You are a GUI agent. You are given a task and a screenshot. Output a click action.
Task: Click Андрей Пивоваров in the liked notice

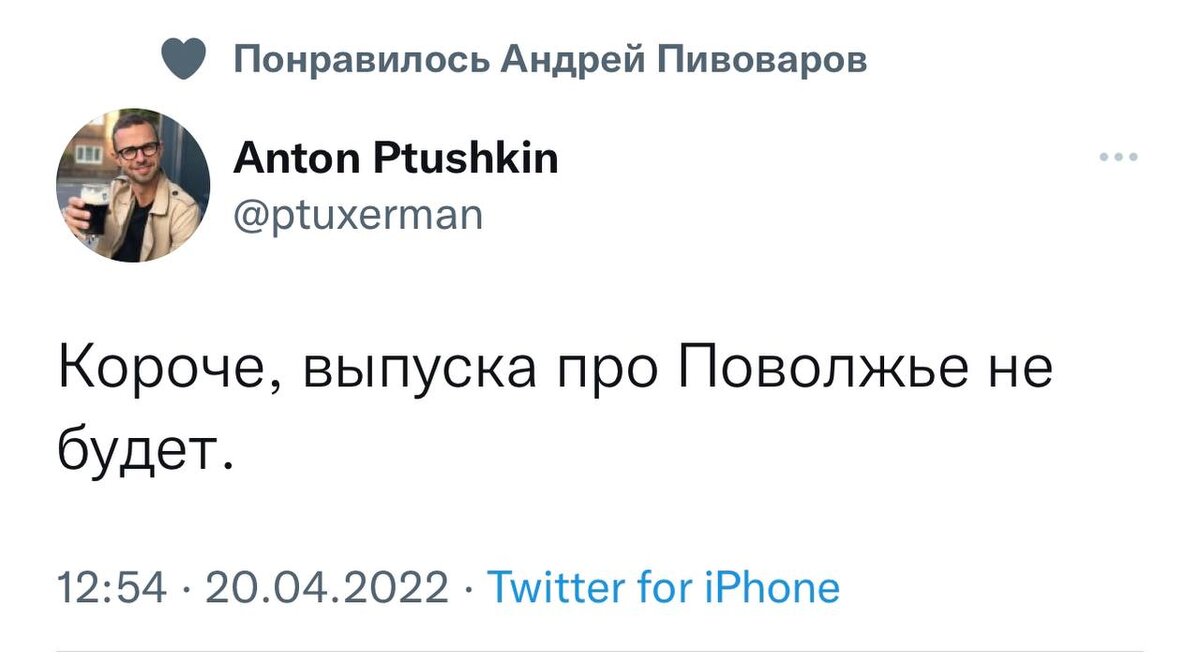point(684,62)
